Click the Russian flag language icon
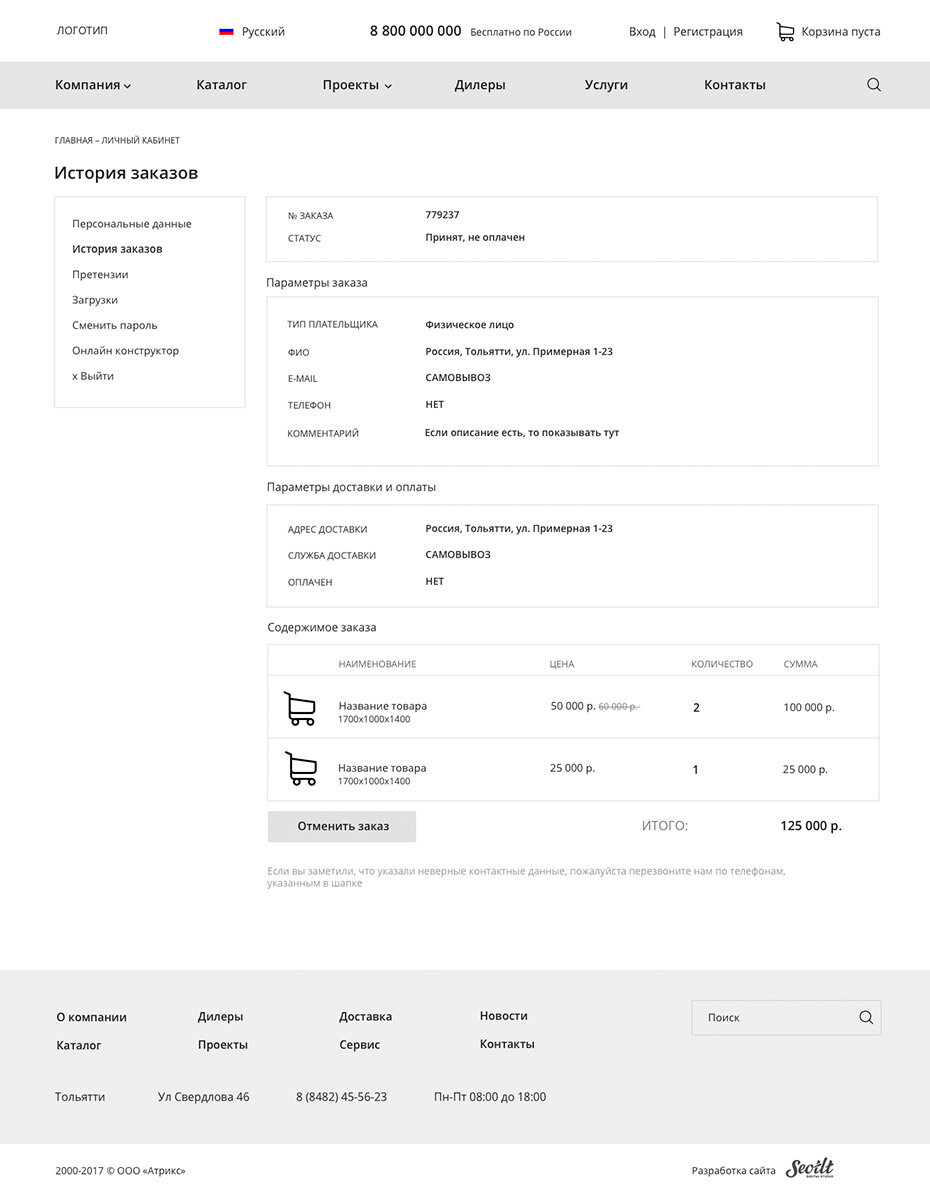Viewport: 930px width, 1200px height. point(226,32)
